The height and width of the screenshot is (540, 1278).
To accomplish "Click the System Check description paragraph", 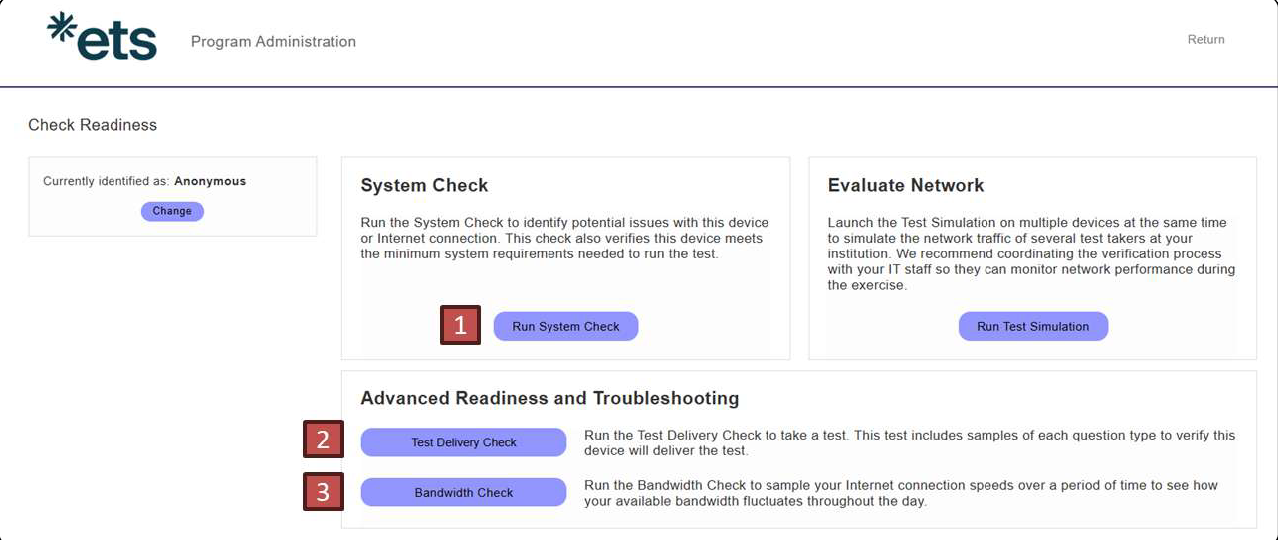I will click(564, 238).
